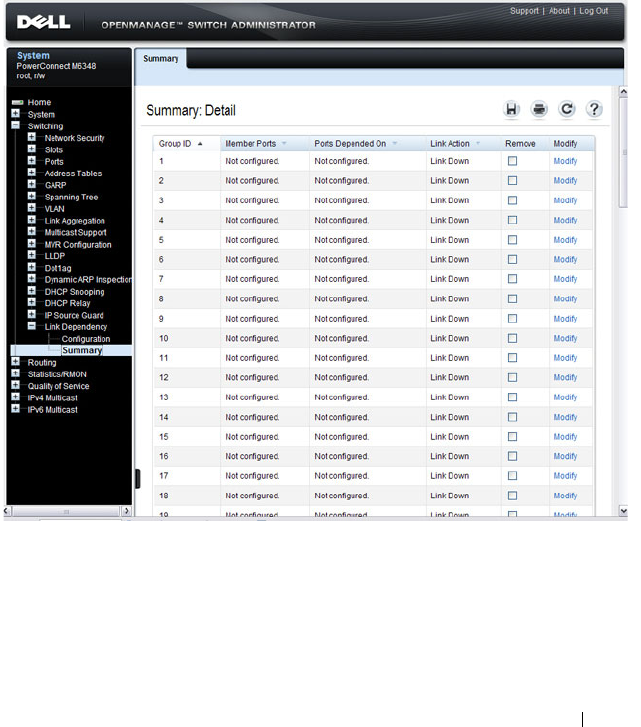
Task: Click Modify link for group 5
Action: pos(565,240)
